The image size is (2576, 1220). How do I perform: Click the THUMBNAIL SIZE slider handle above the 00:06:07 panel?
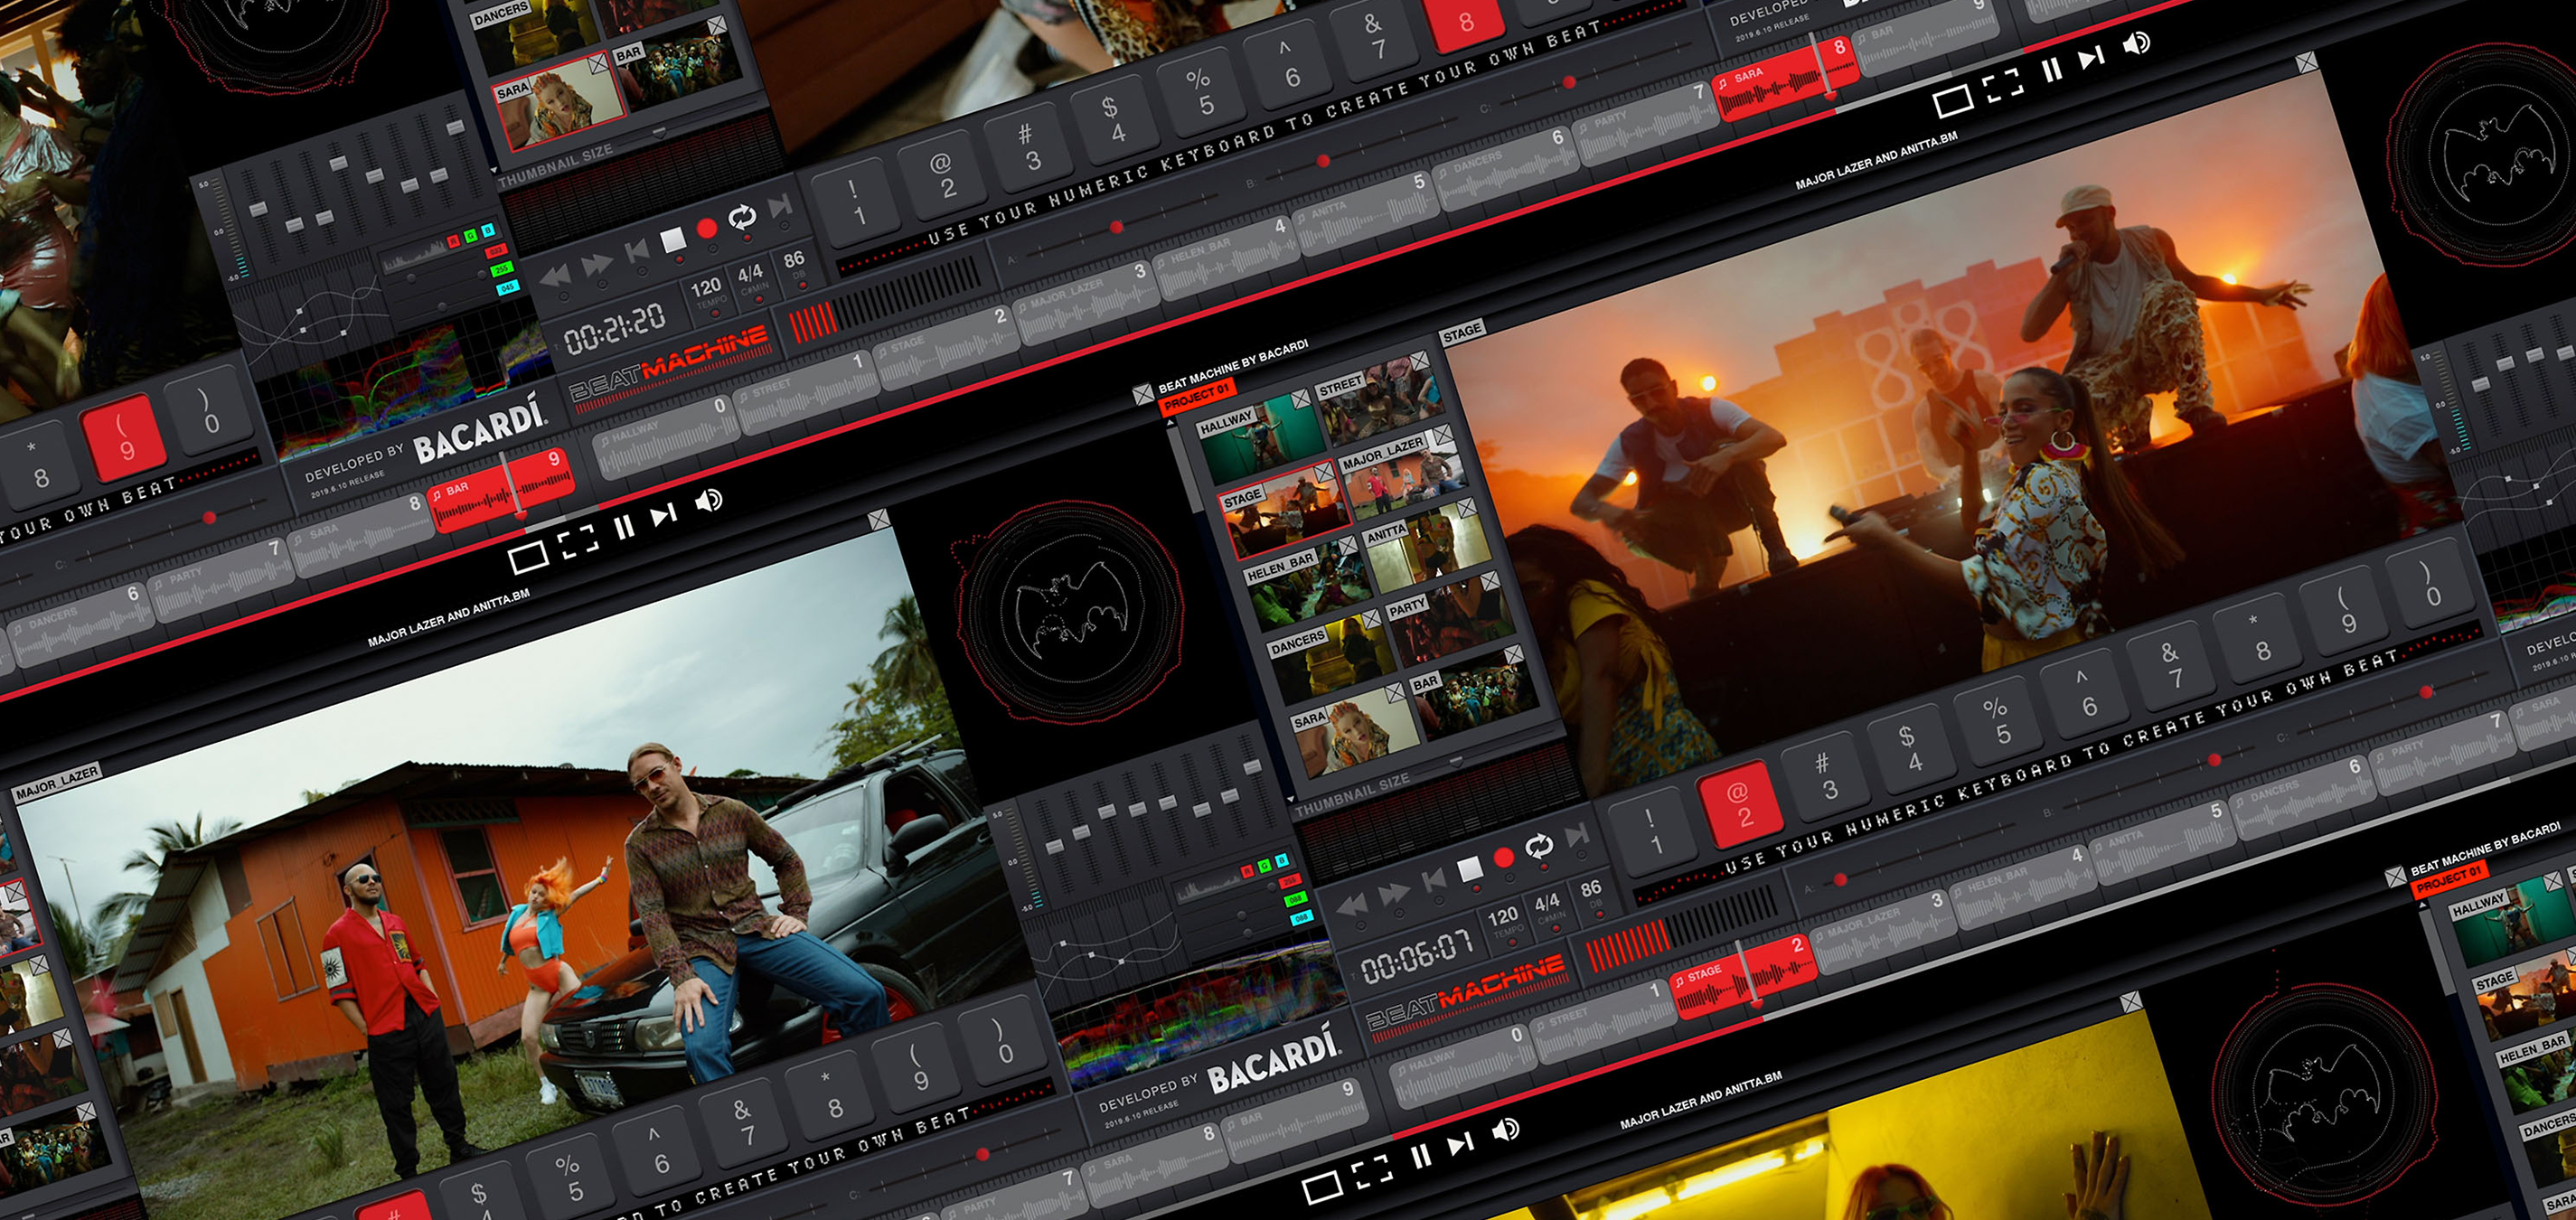point(1456,761)
